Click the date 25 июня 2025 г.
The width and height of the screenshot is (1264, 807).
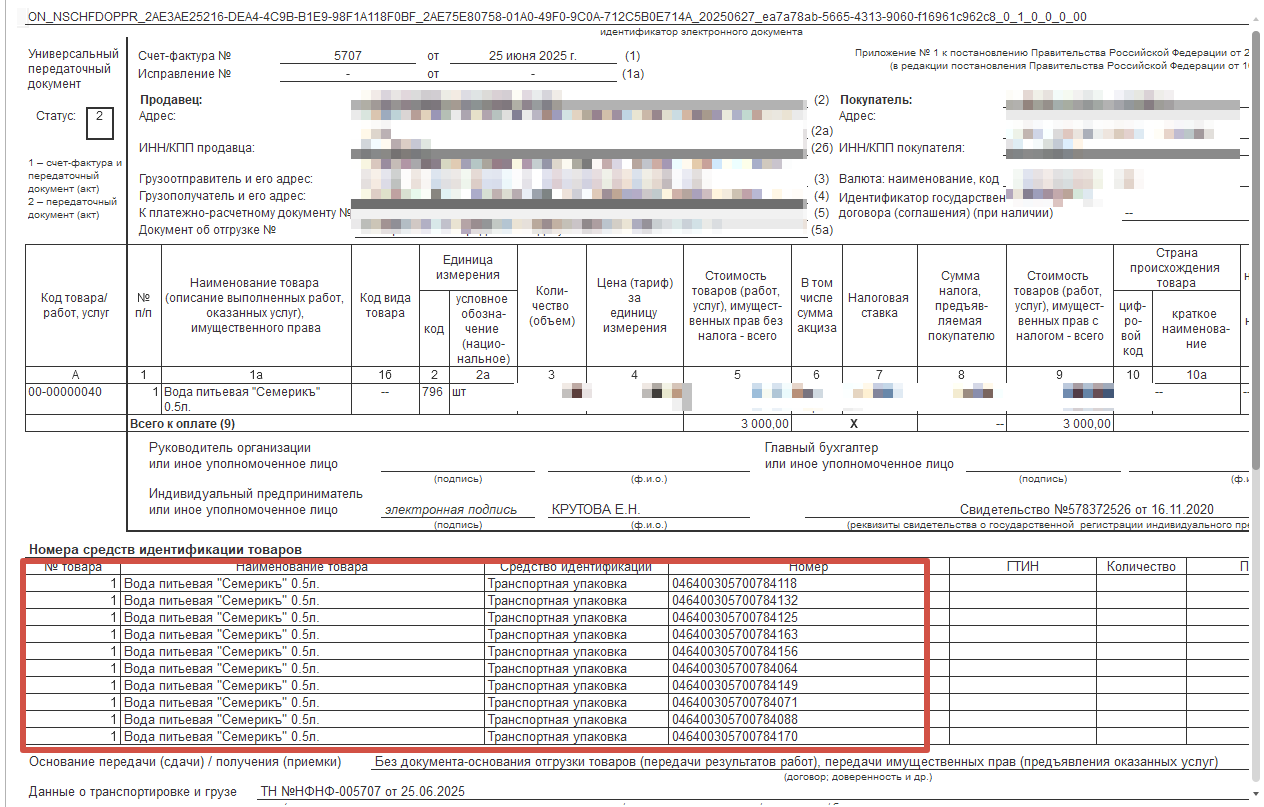532,56
